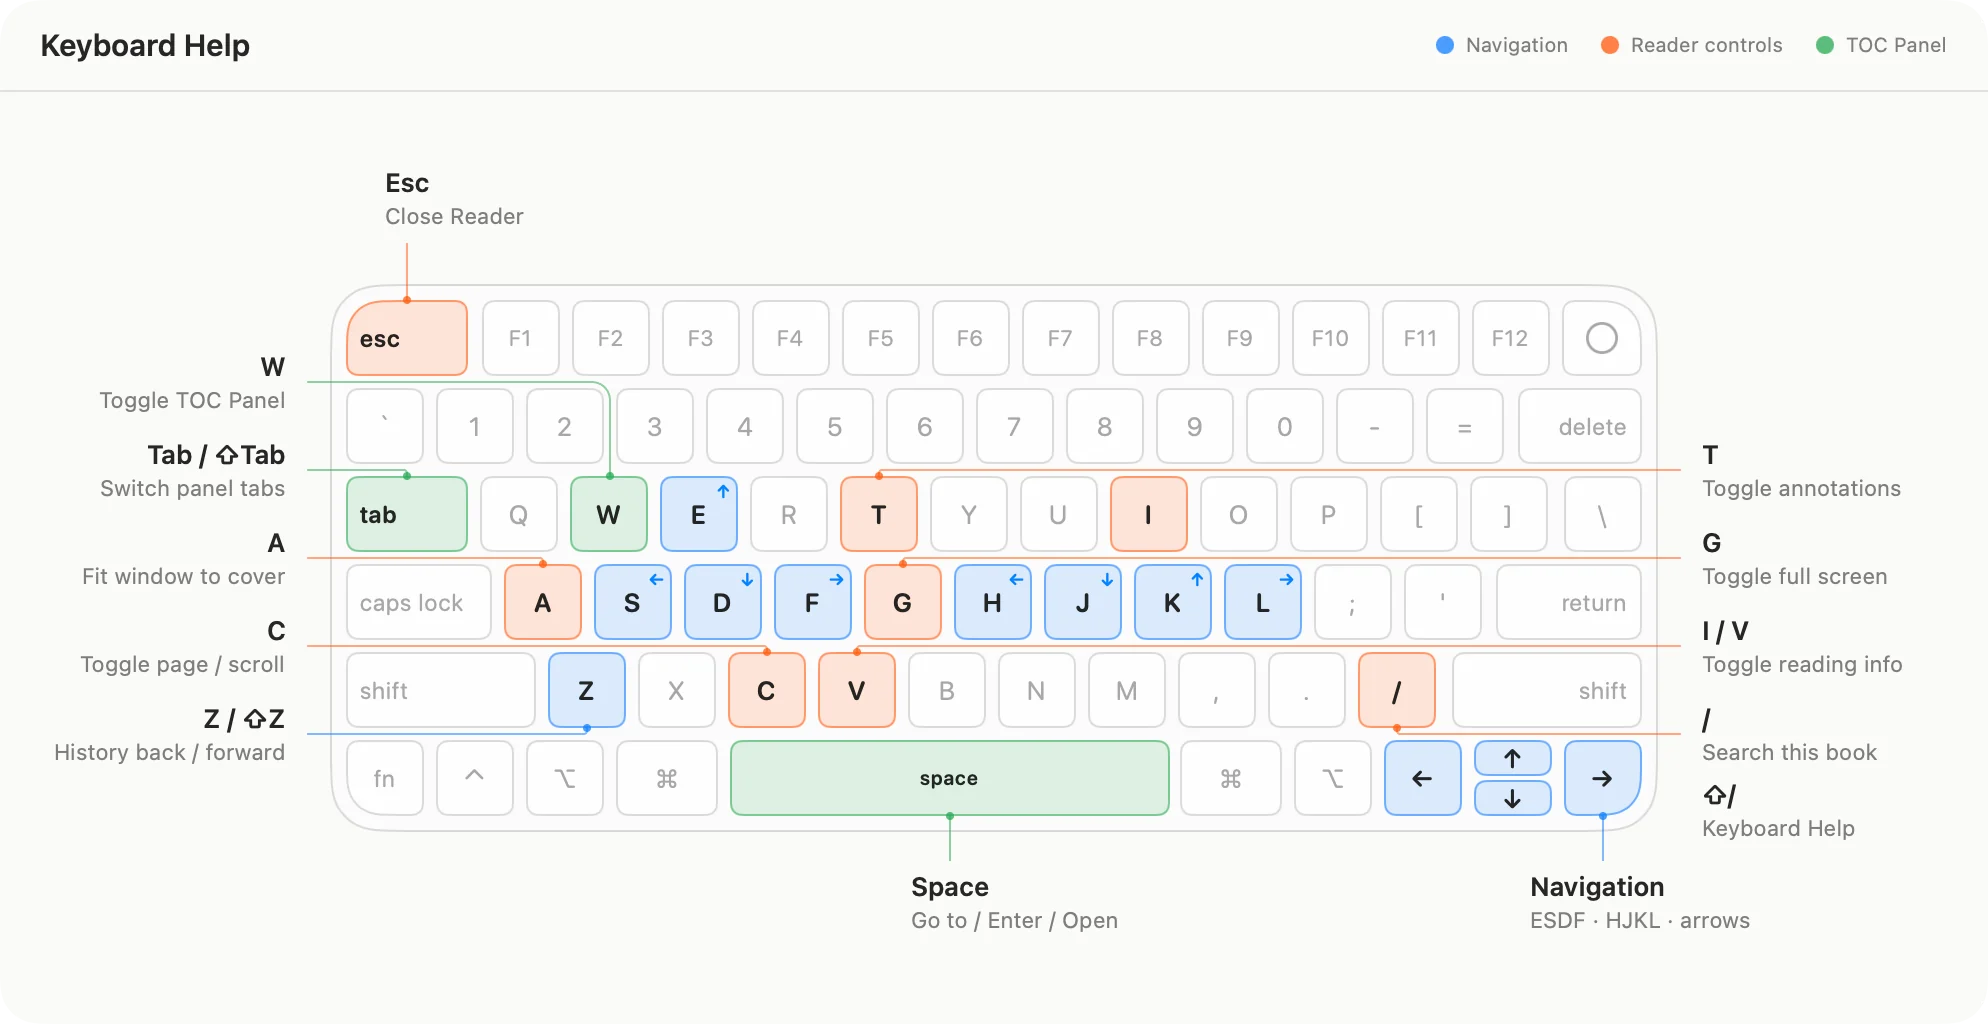This screenshot has height=1024, width=1988.
Task: Click the right arrow key
Action: [x=1603, y=778]
